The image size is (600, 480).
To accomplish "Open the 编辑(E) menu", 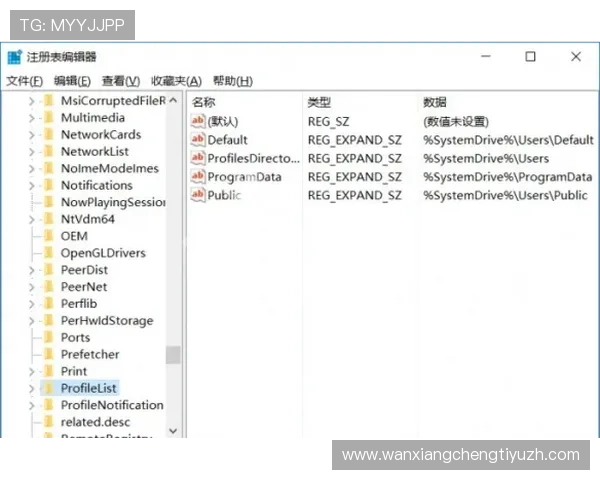I will pos(72,81).
